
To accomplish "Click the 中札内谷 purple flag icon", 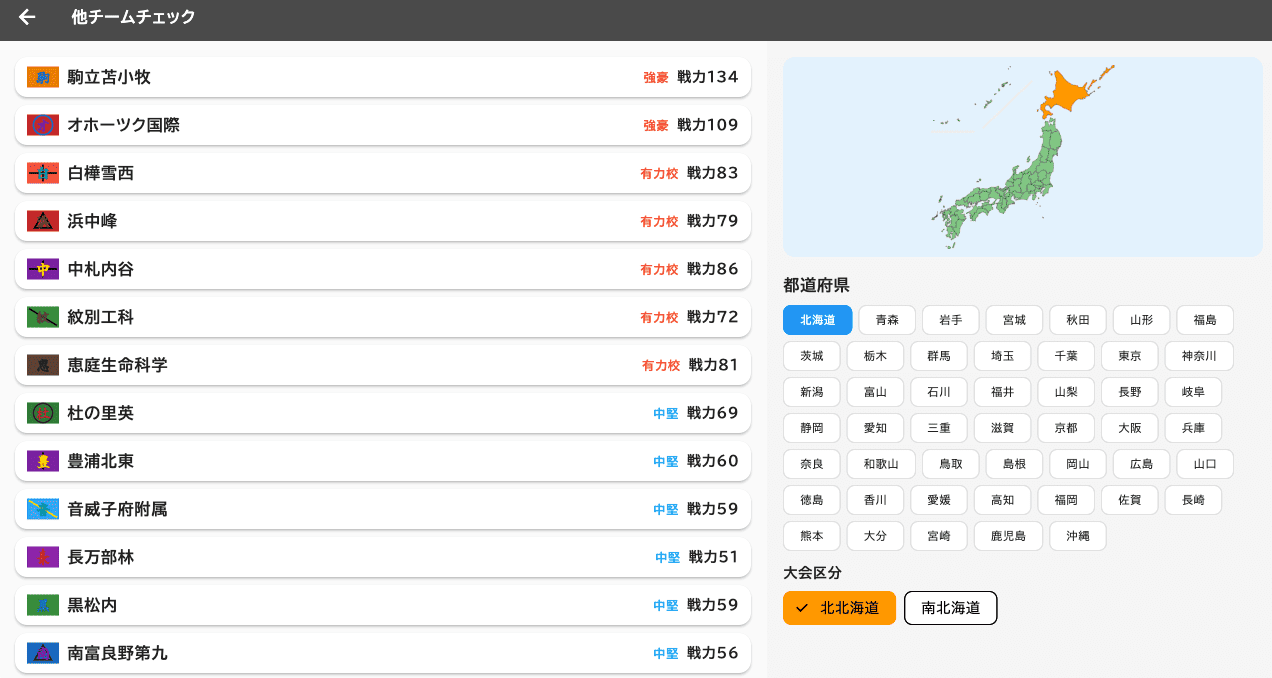I will (43, 269).
